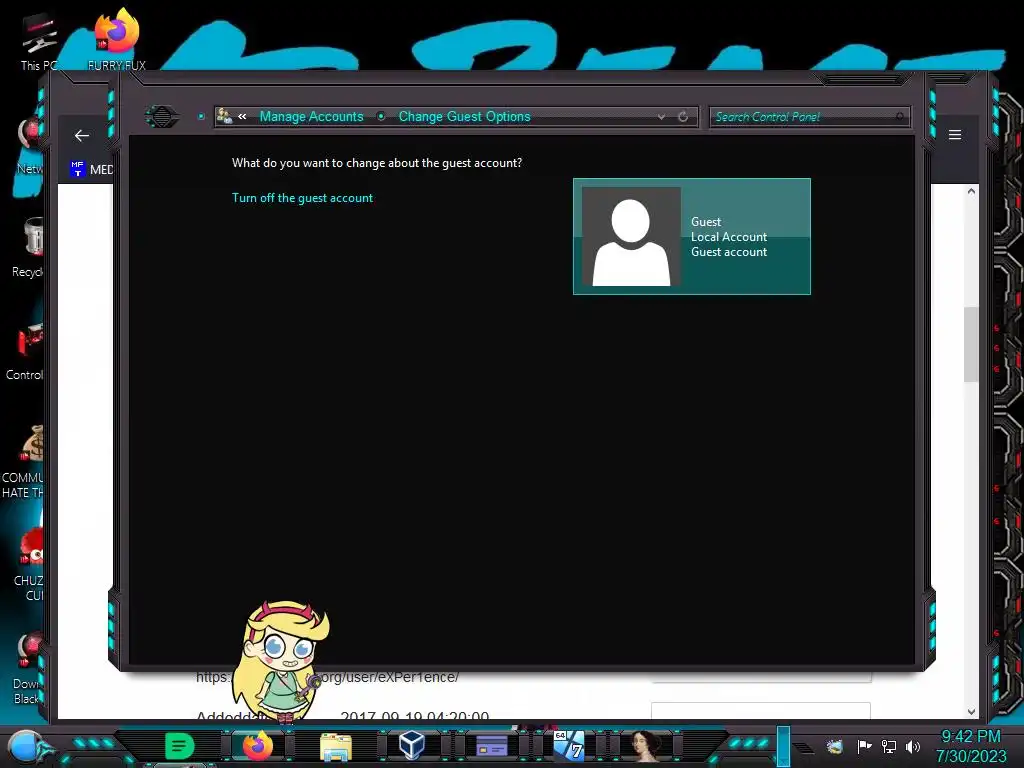Open the Network desktop icon
Viewport: 1024px width, 768px height.
click(x=29, y=147)
